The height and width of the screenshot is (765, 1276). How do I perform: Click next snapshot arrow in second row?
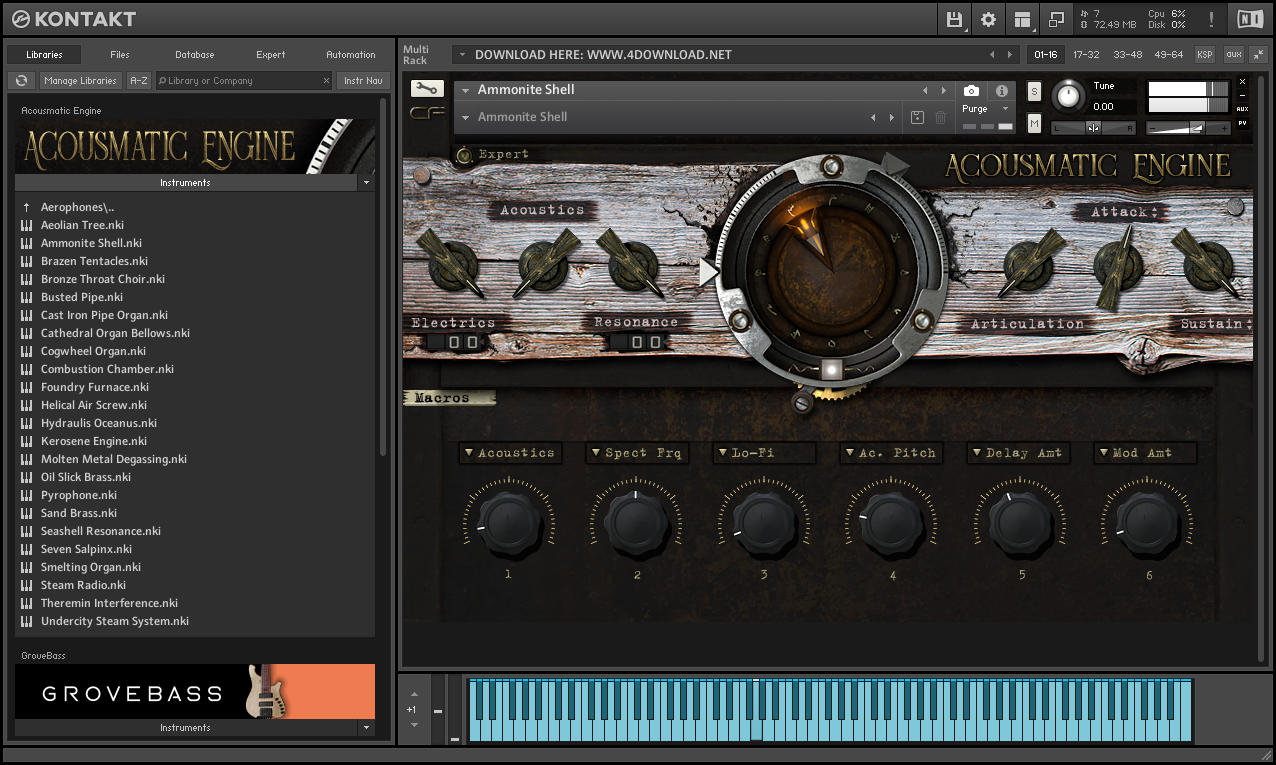click(893, 117)
